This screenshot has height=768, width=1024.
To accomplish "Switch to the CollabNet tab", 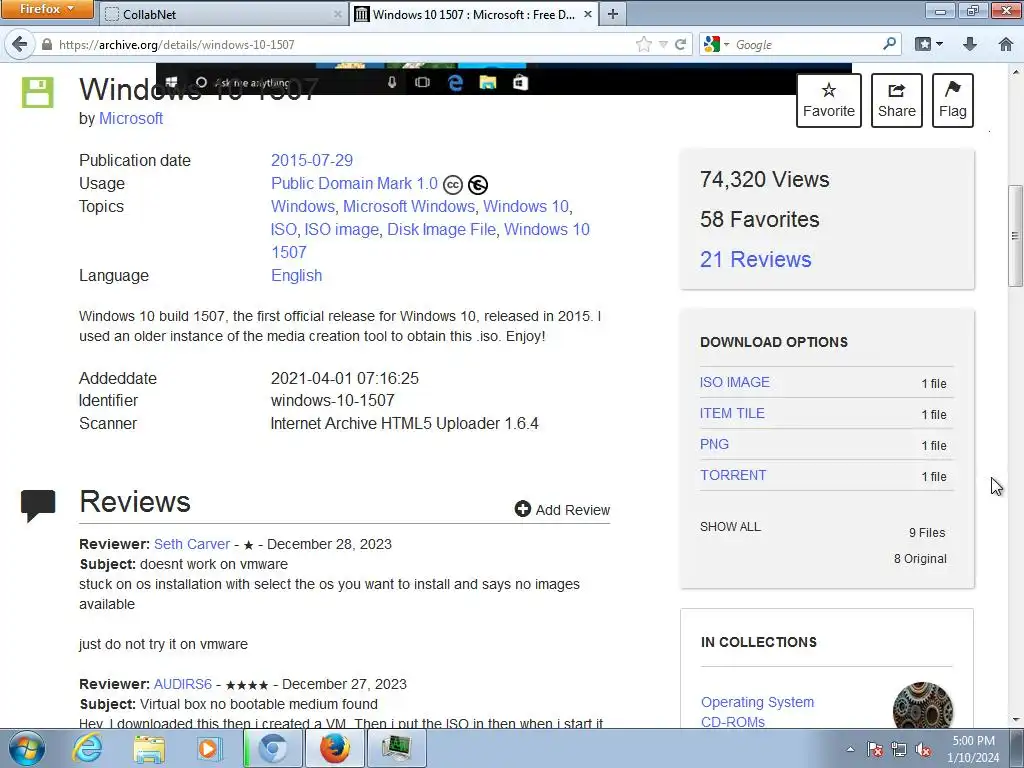I will click(x=222, y=14).
